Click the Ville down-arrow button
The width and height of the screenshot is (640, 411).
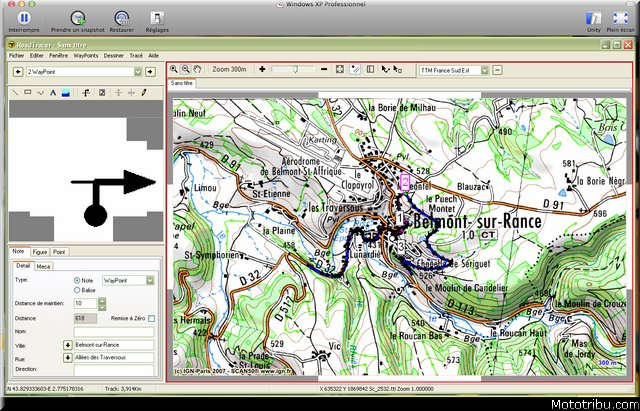pyautogui.click(x=68, y=345)
